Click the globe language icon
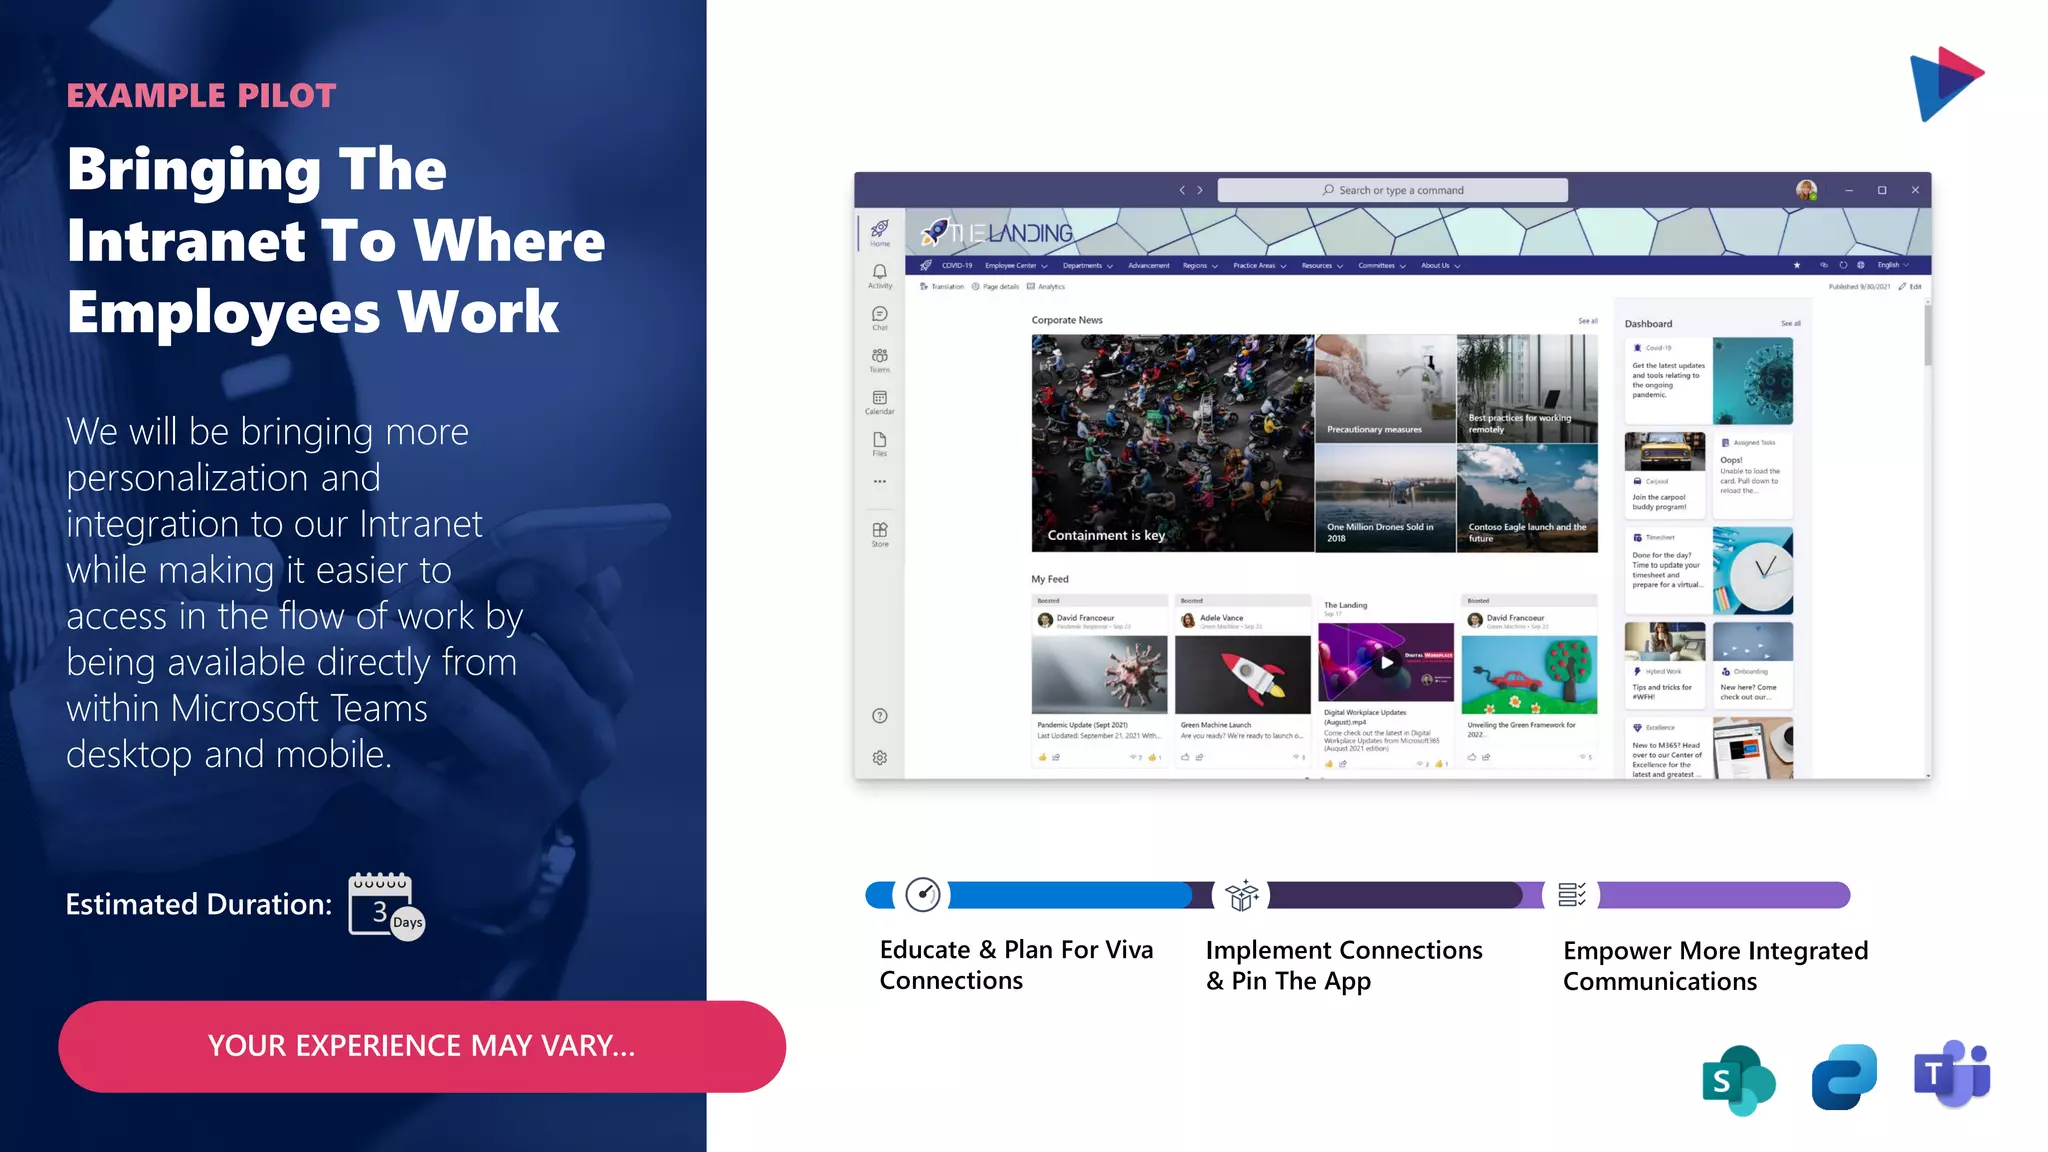 1861,266
